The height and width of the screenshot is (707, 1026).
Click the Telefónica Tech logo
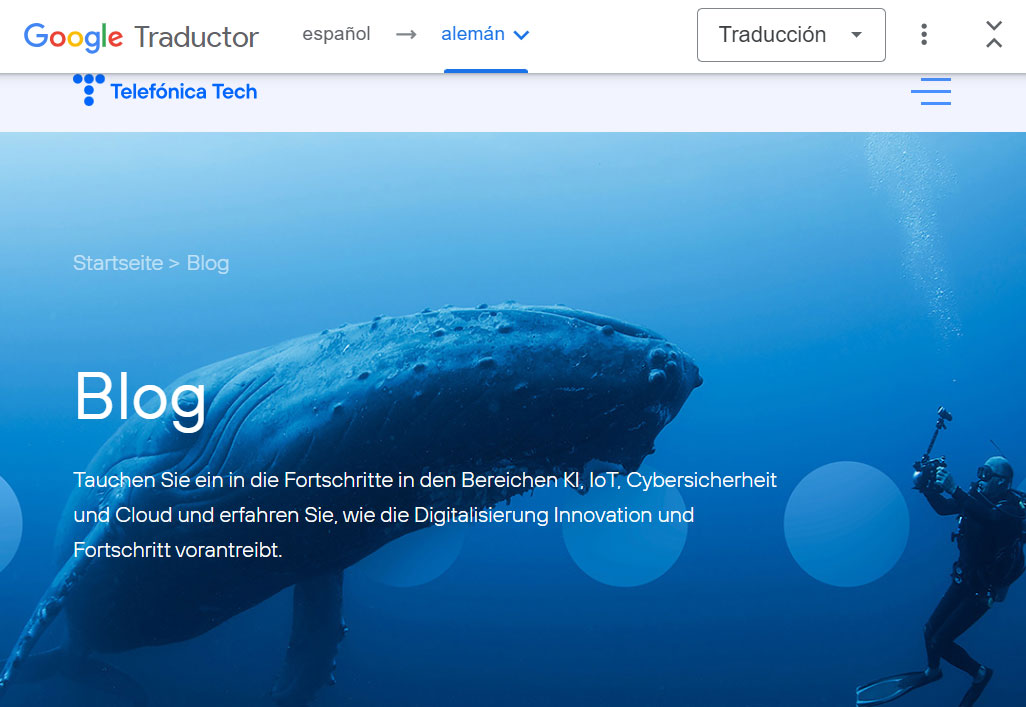coord(165,90)
